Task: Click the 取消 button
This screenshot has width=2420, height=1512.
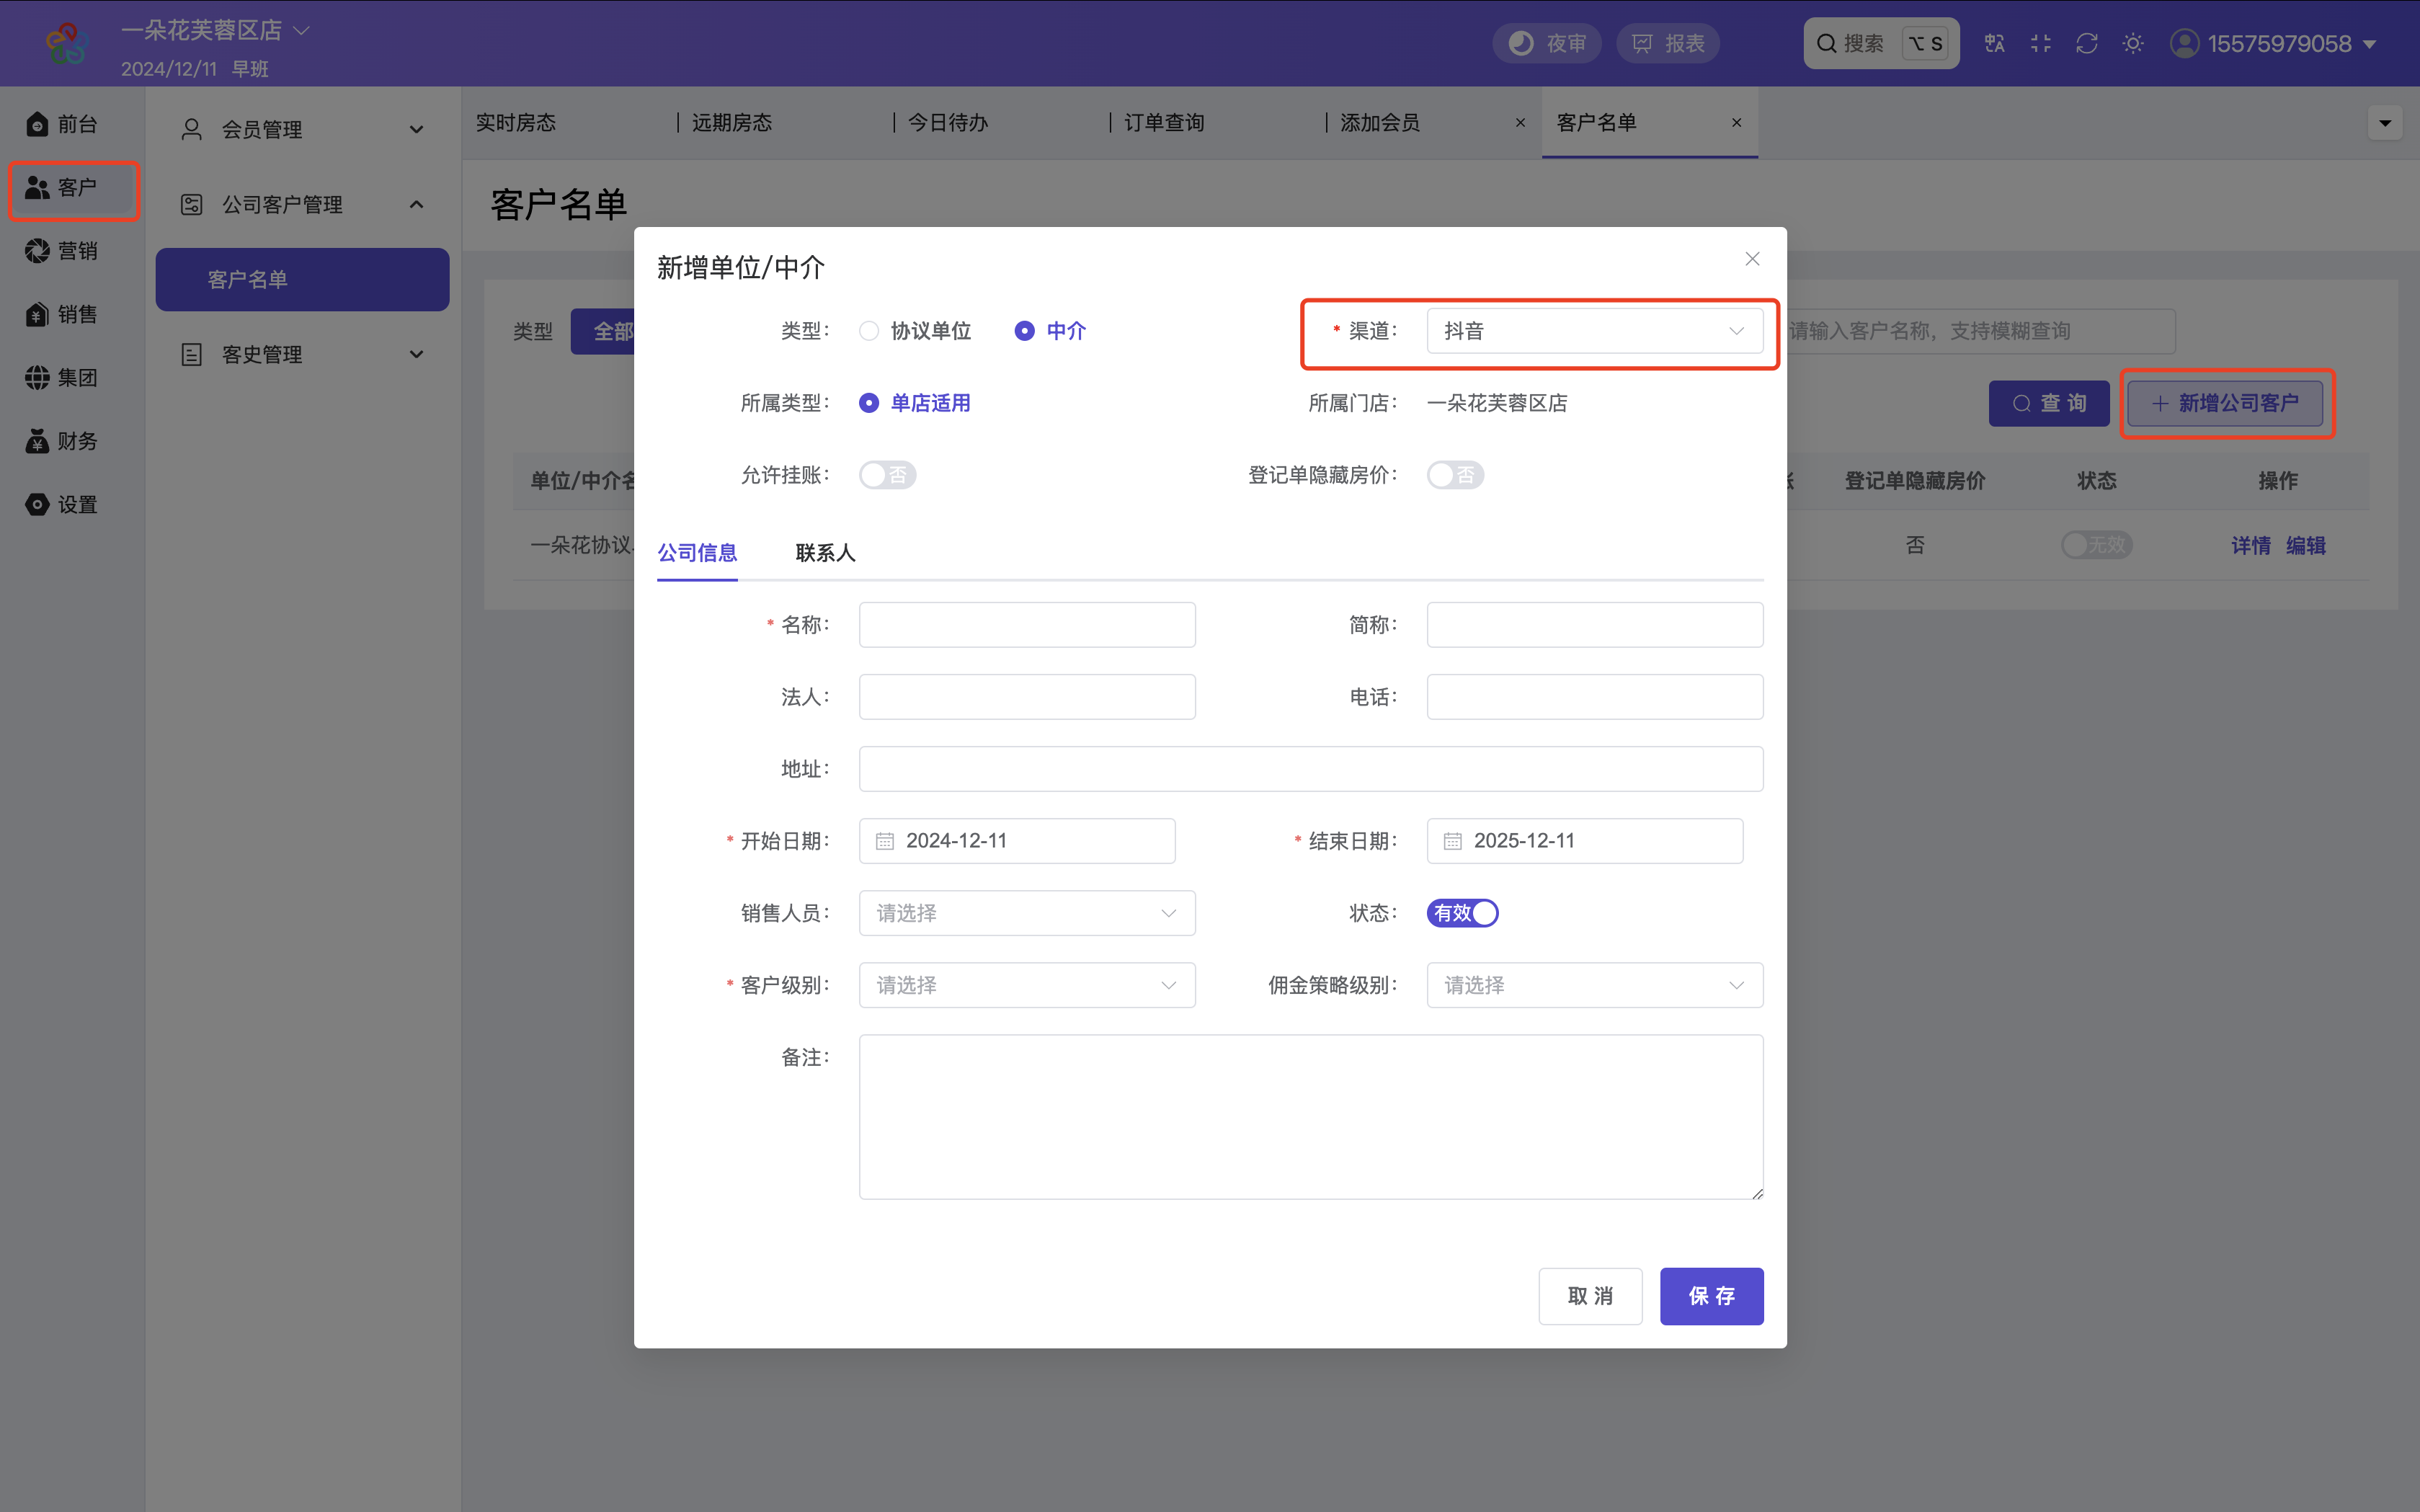Action: (x=1590, y=1297)
